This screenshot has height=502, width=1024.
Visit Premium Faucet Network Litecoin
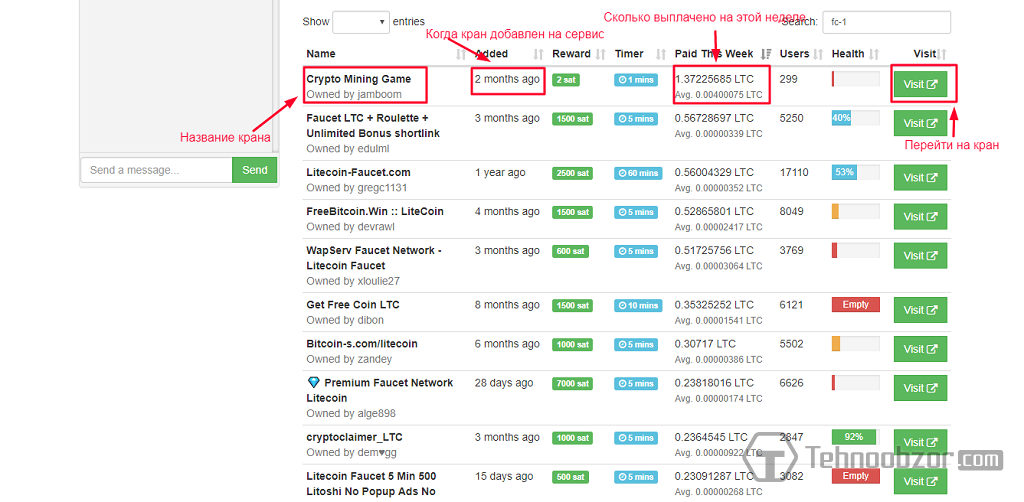pos(920,388)
